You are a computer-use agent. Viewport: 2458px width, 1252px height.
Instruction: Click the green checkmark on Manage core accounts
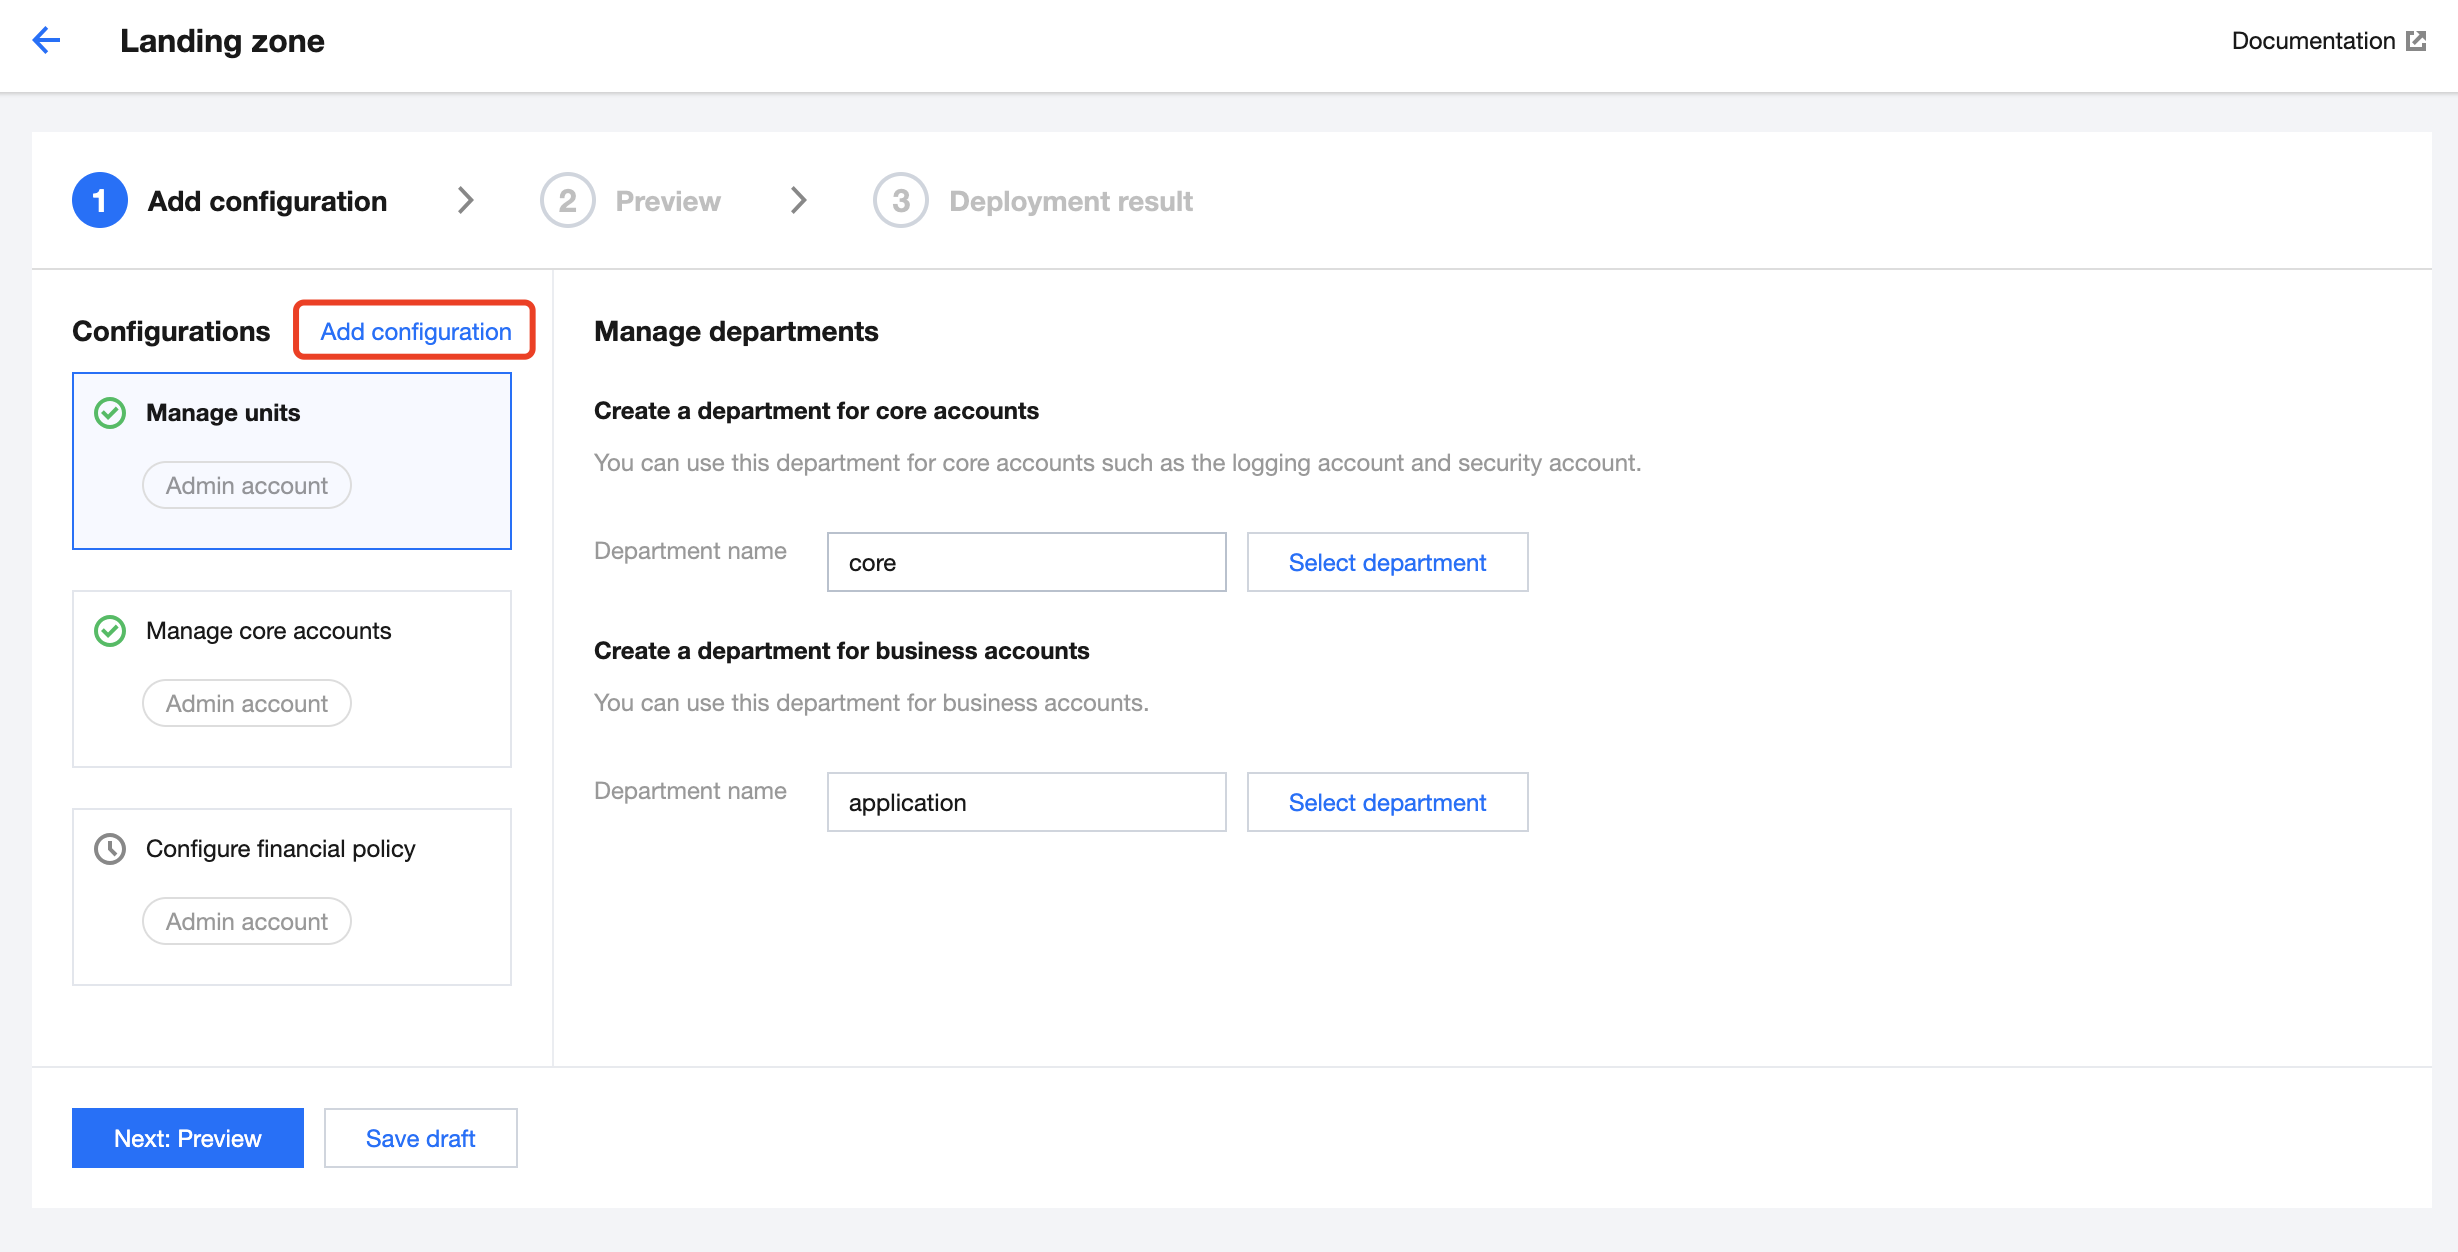click(x=110, y=630)
